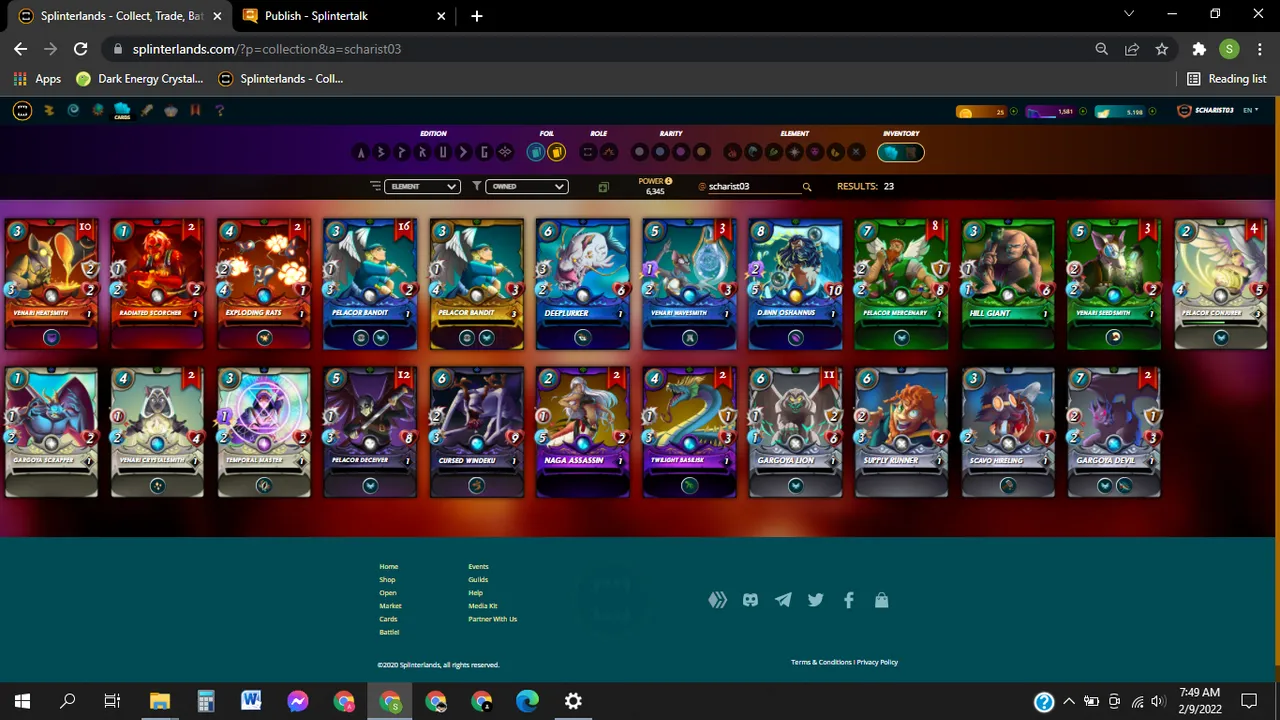Screen dimensions: 1280x720
Task: Open the Splinterlands logo home icon
Action: pyautogui.click(x=22, y=110)
